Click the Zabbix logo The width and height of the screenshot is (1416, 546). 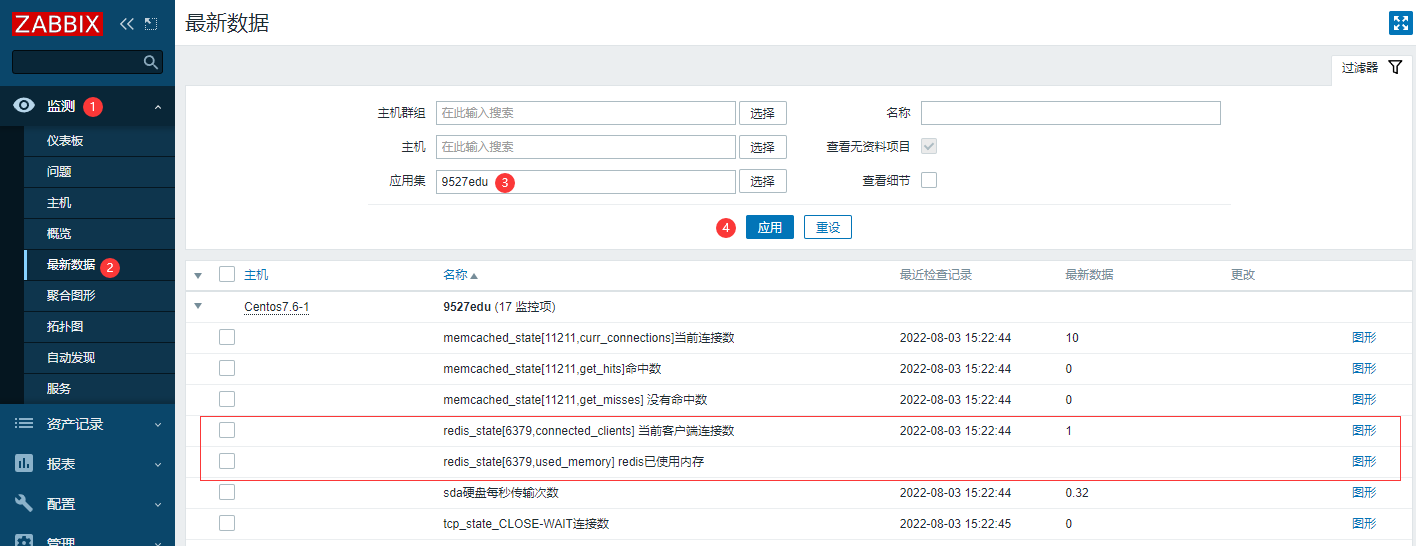(x=58, y=23)
